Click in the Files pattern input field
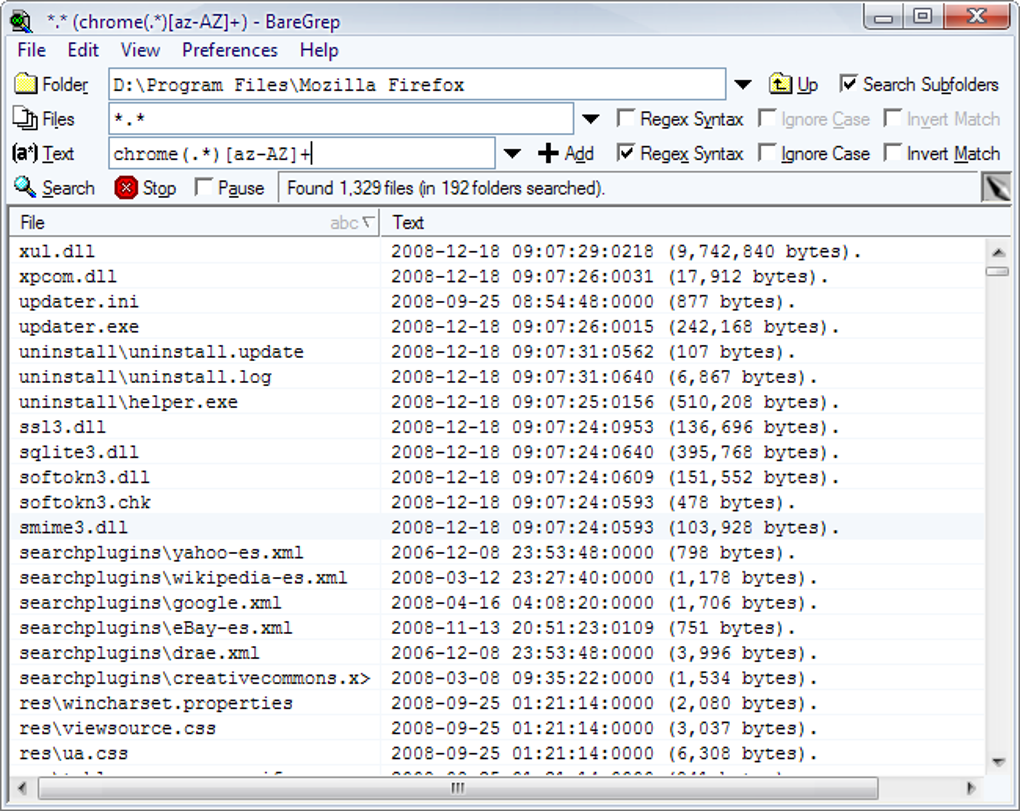The image size is (1020, 811). click(x=341, y=119)
